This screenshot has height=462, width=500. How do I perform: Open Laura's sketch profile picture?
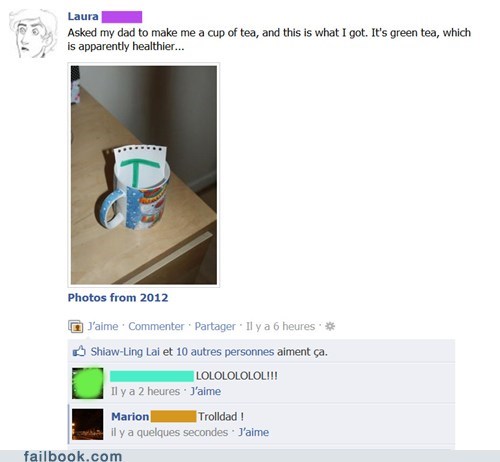33,34
